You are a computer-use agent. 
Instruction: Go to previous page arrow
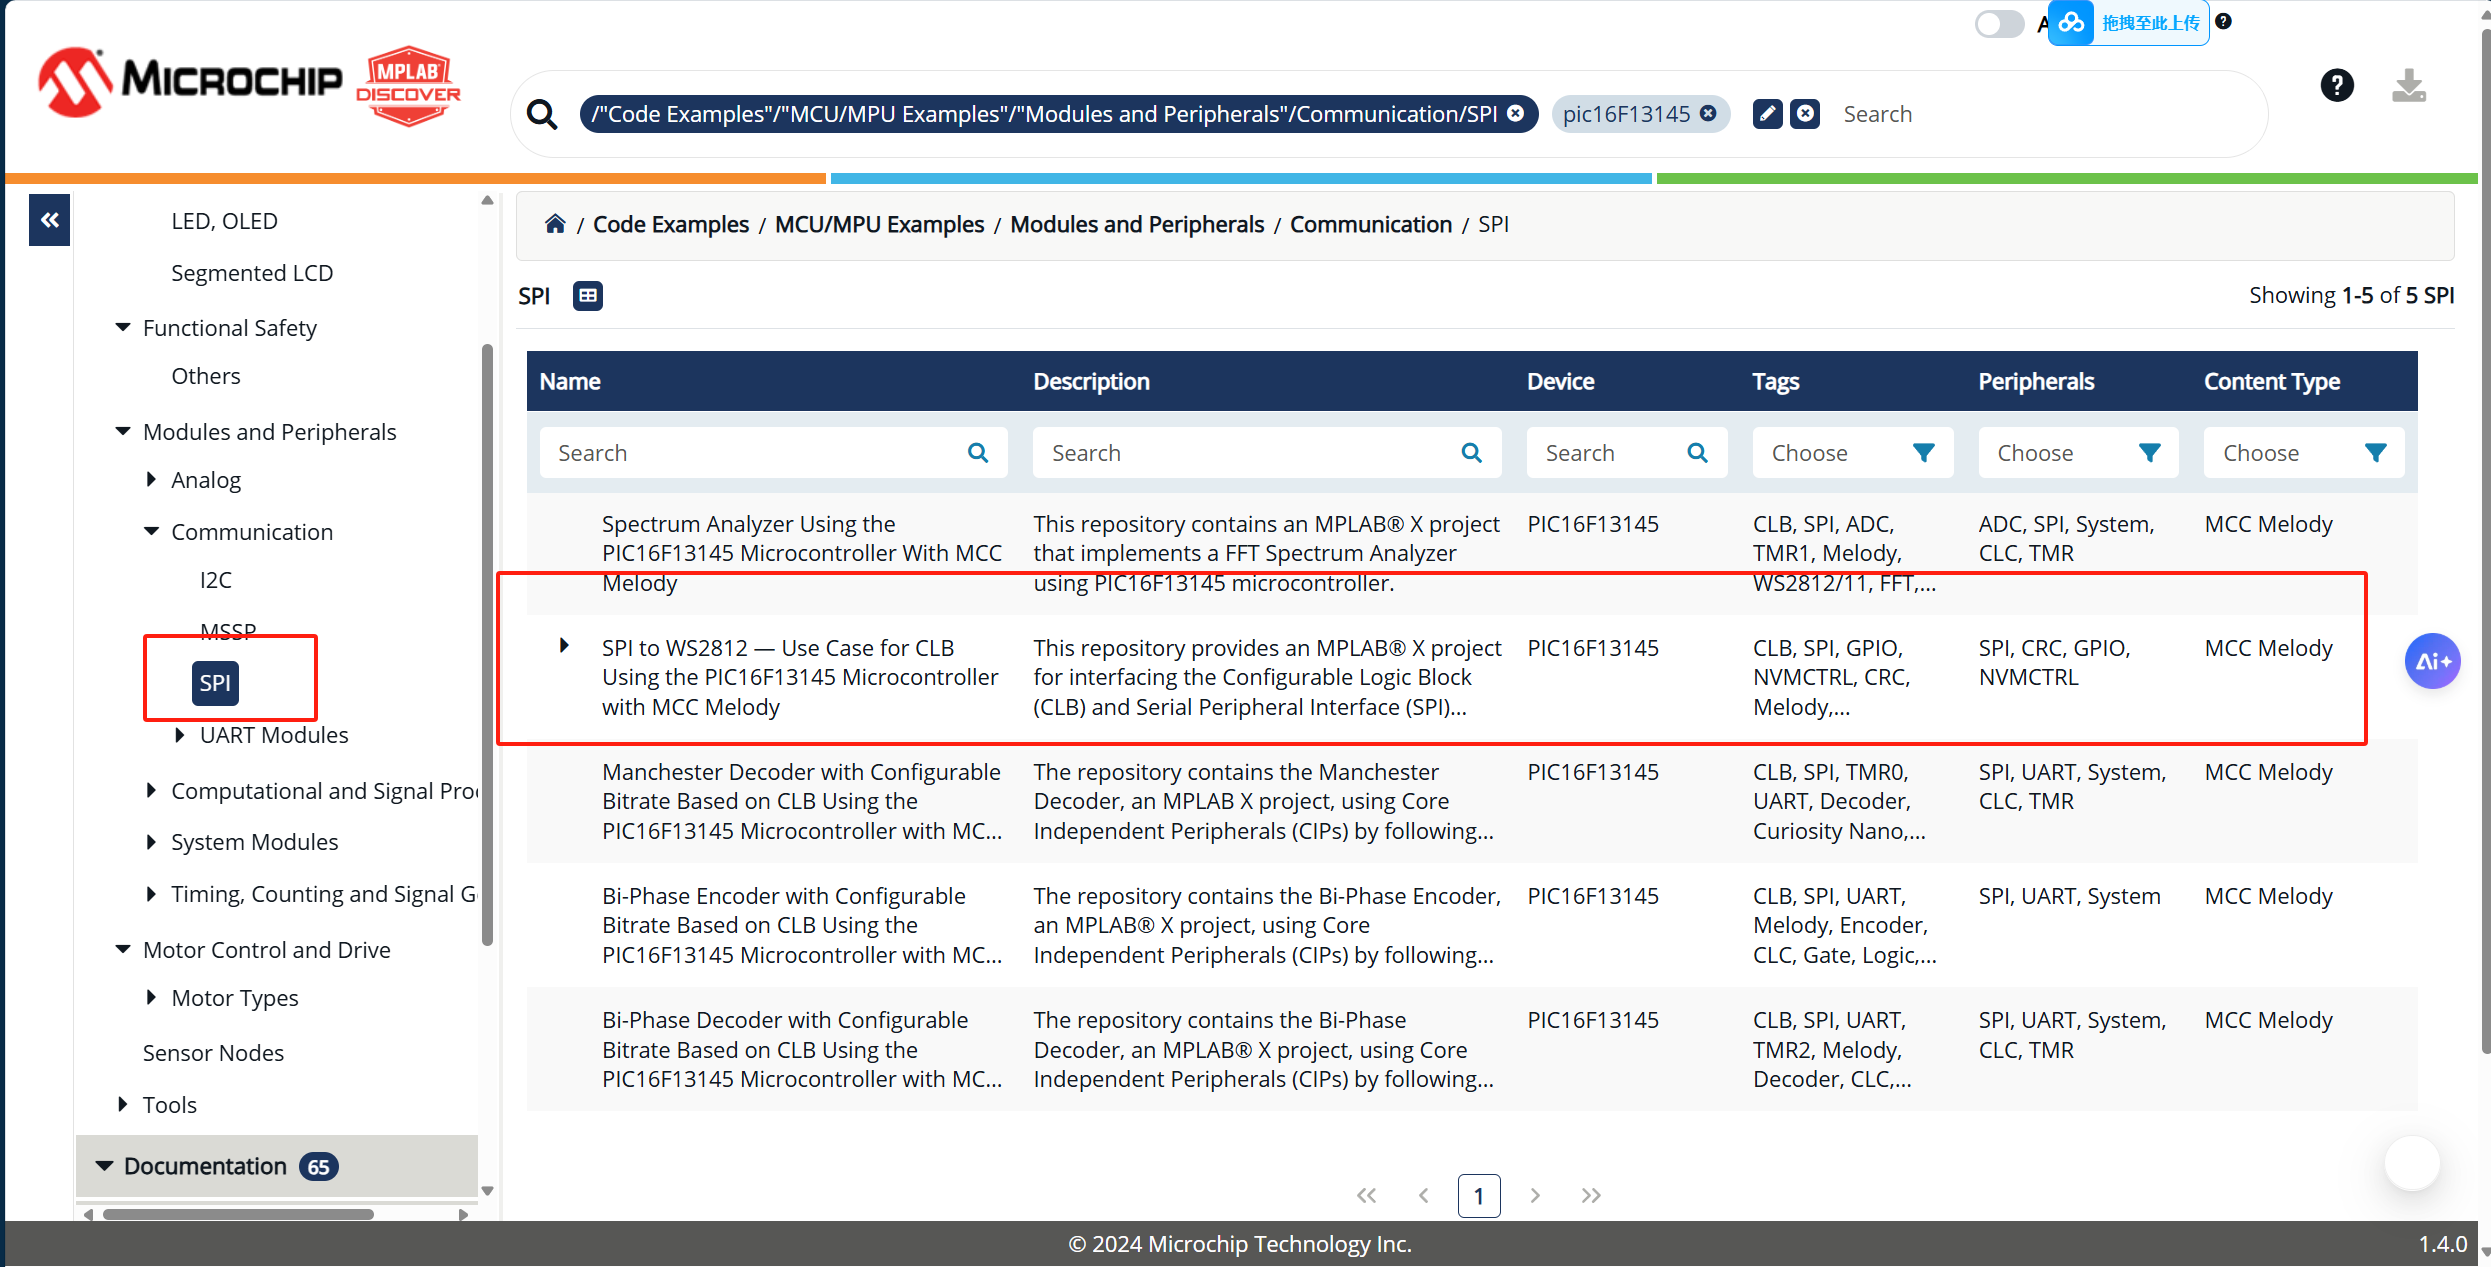point(1424,1195)
